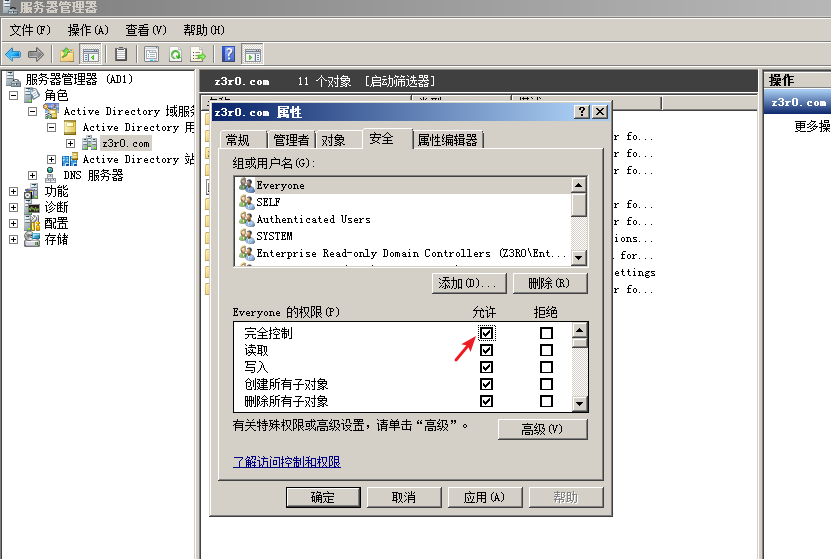Image resolution: width=831 pixels, height=559 pixels.
Task: Expand the 功能 tree node
Action: pos(13,191)
